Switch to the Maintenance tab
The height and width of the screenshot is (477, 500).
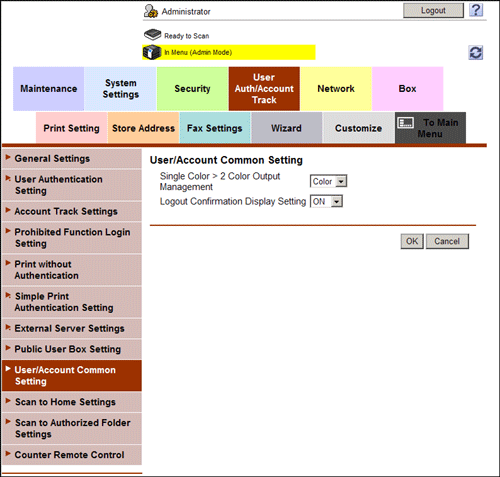pos(49,89)
